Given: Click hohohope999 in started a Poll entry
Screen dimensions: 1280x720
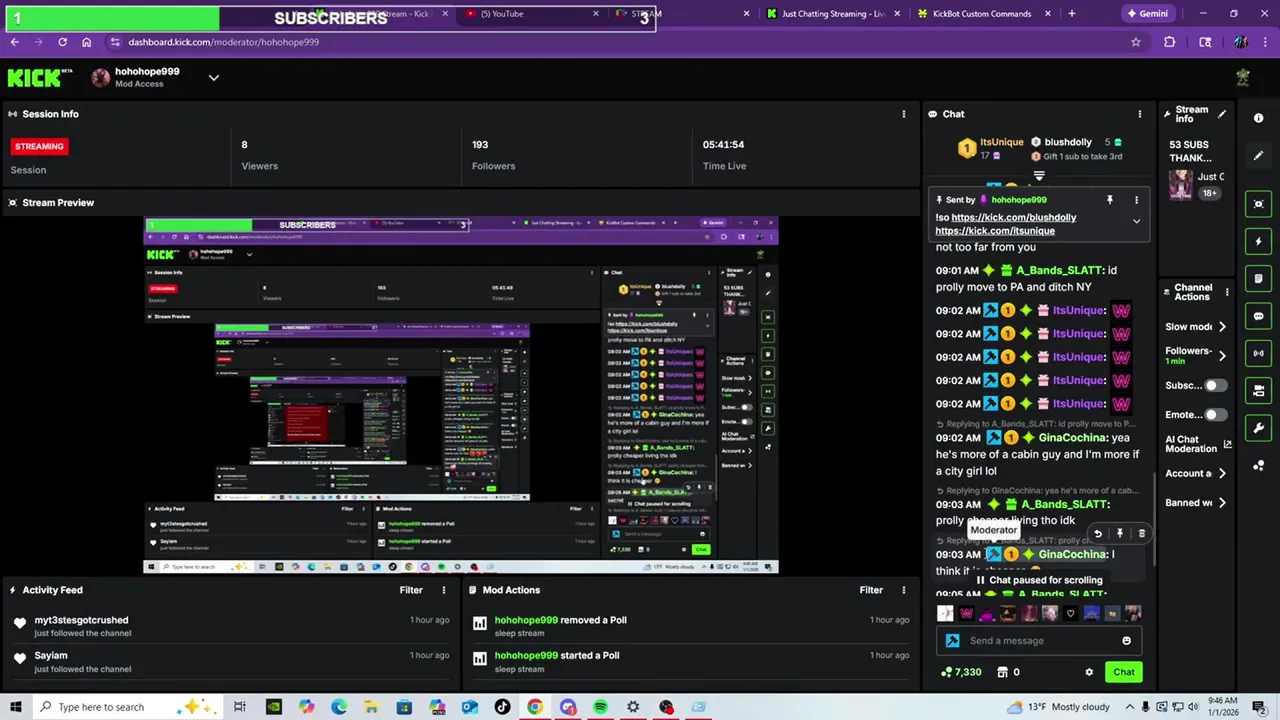Looking at the screenshot, I should point(526,656).
